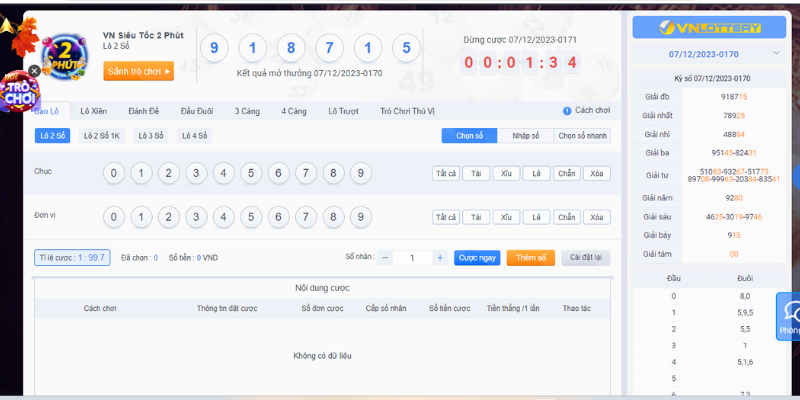Pick Tài filter in the Chục row
The height and width of the screenshot is (400, 800).
coord(477,173)
